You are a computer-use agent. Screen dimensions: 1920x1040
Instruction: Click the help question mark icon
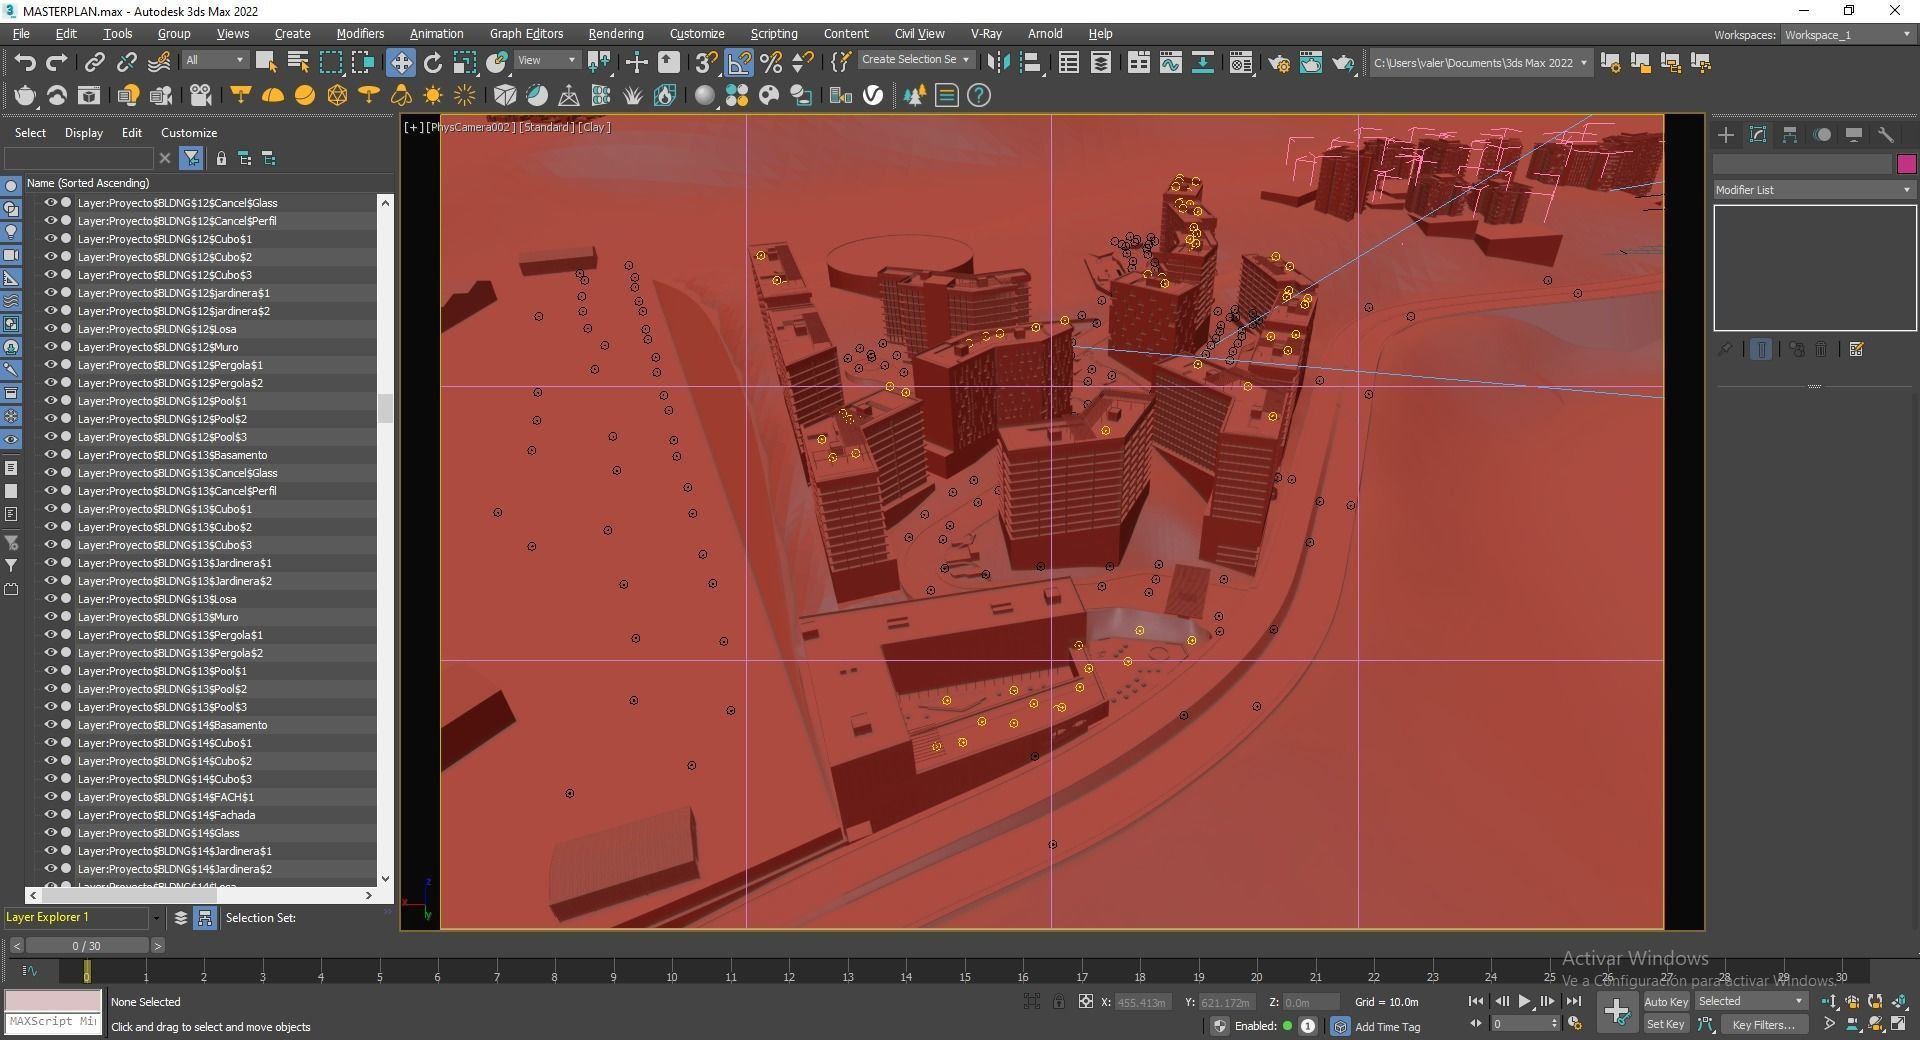(979, 95)
